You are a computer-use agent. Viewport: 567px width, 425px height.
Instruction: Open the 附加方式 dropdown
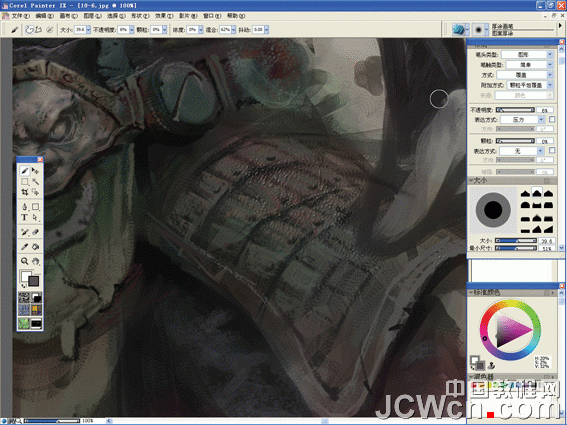[x=530, y=85]
